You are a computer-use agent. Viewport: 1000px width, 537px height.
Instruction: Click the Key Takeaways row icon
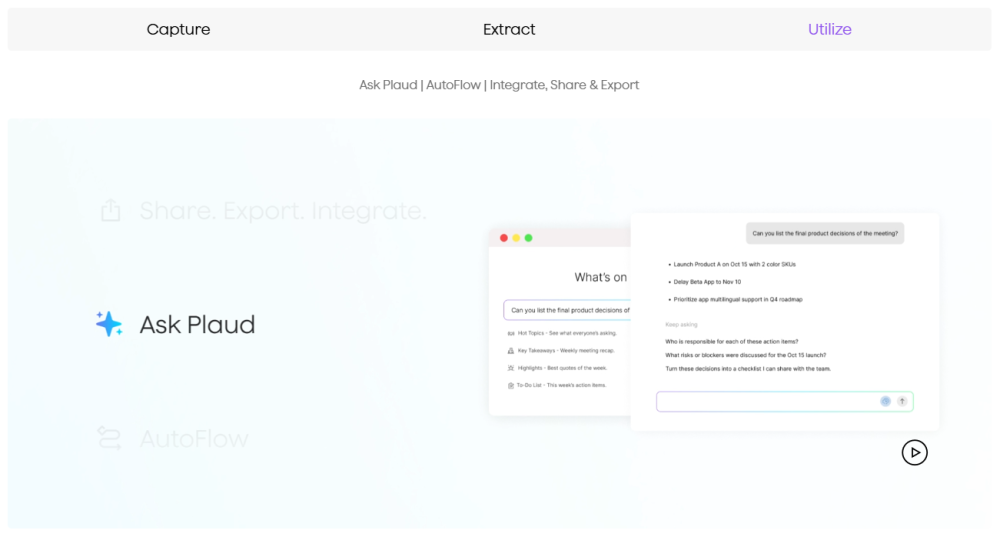(511, 350)
